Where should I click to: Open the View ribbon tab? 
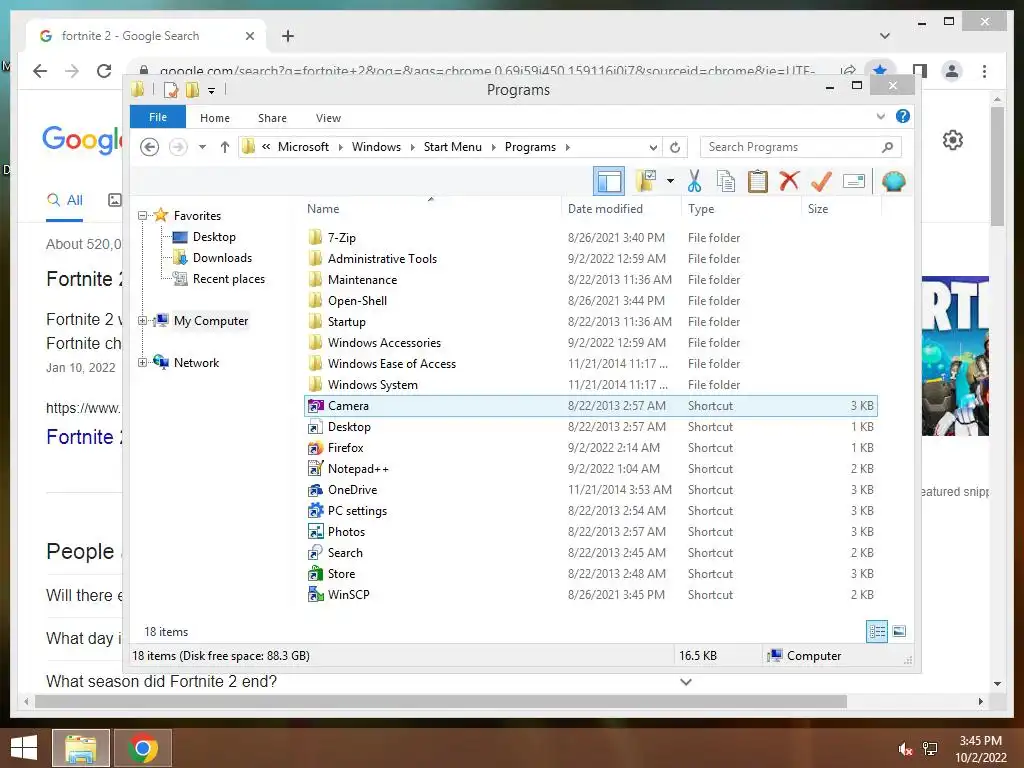pos(328,118)
